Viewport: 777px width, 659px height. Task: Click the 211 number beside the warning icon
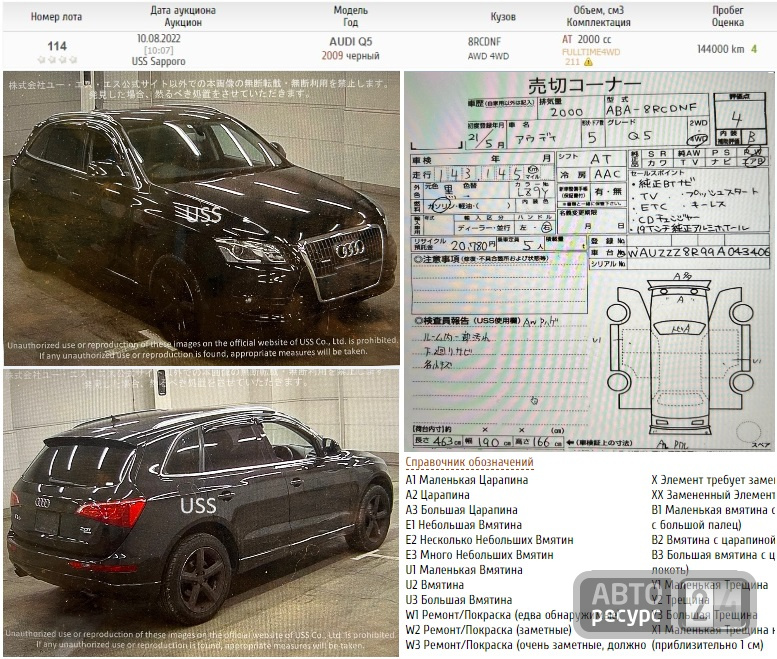click(572, 62)
